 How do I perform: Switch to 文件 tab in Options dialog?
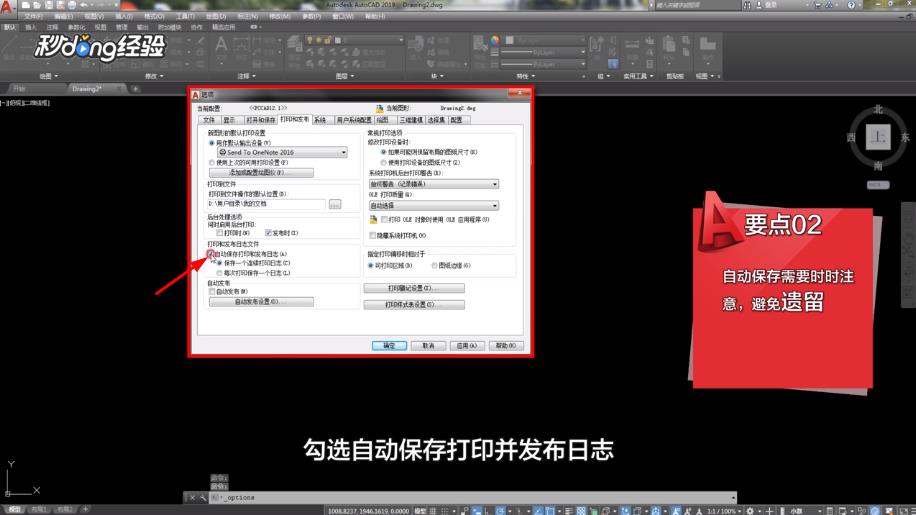click(x=209, y=120)
